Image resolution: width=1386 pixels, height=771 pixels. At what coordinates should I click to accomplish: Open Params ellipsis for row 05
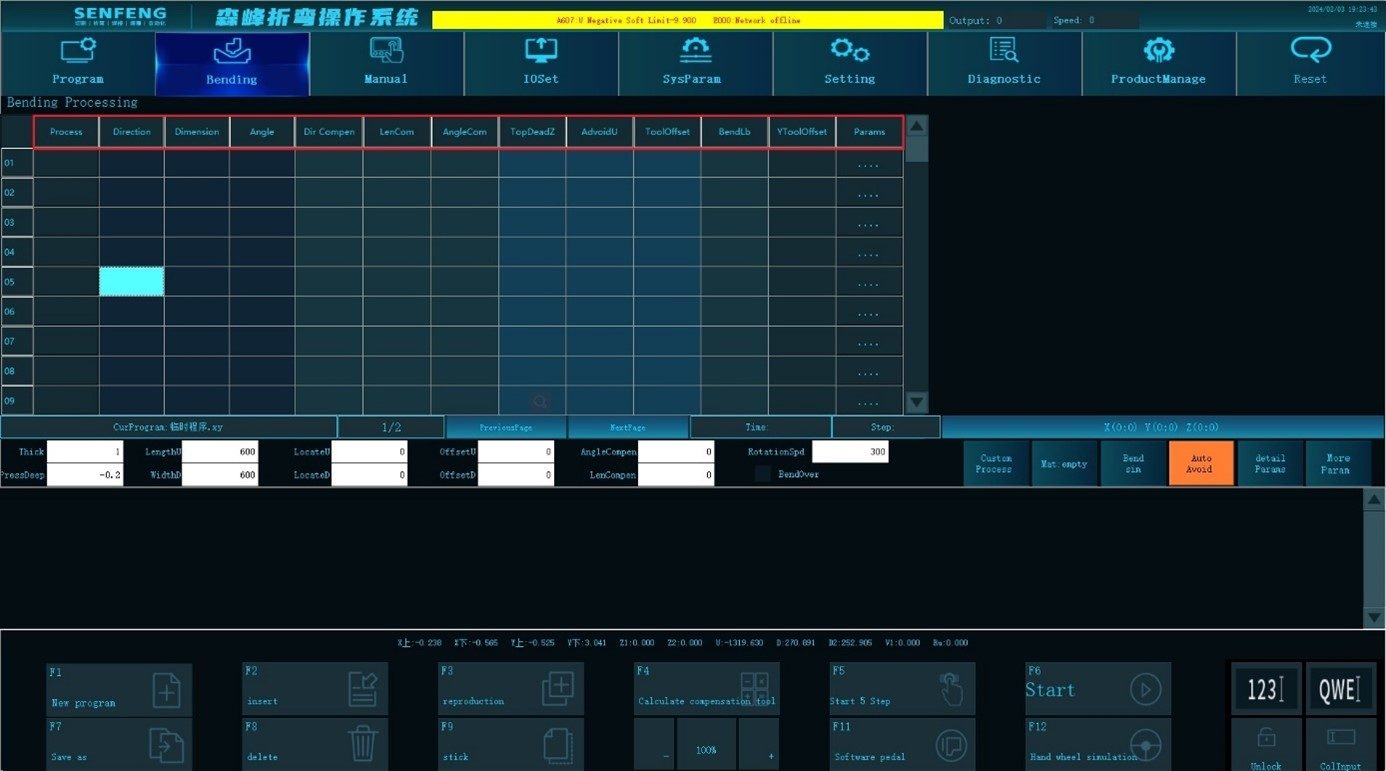click(869, 283)
